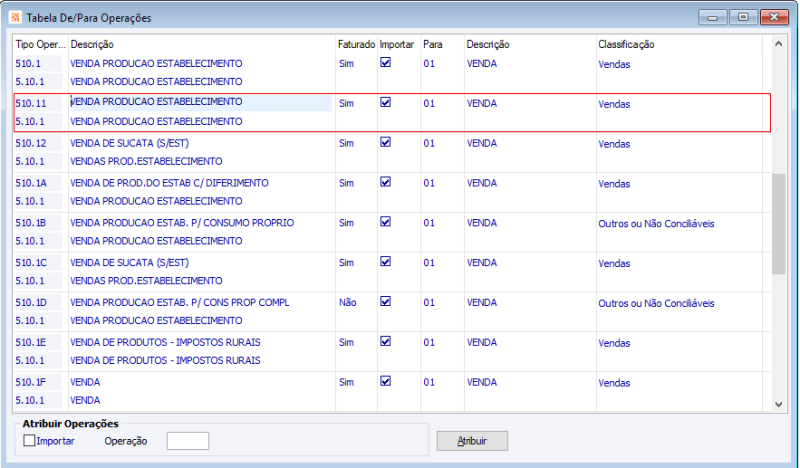
Task: Click description VENDA DE SUCATA (S/EST) in 510.12 row
Action: tap(129, 143)
